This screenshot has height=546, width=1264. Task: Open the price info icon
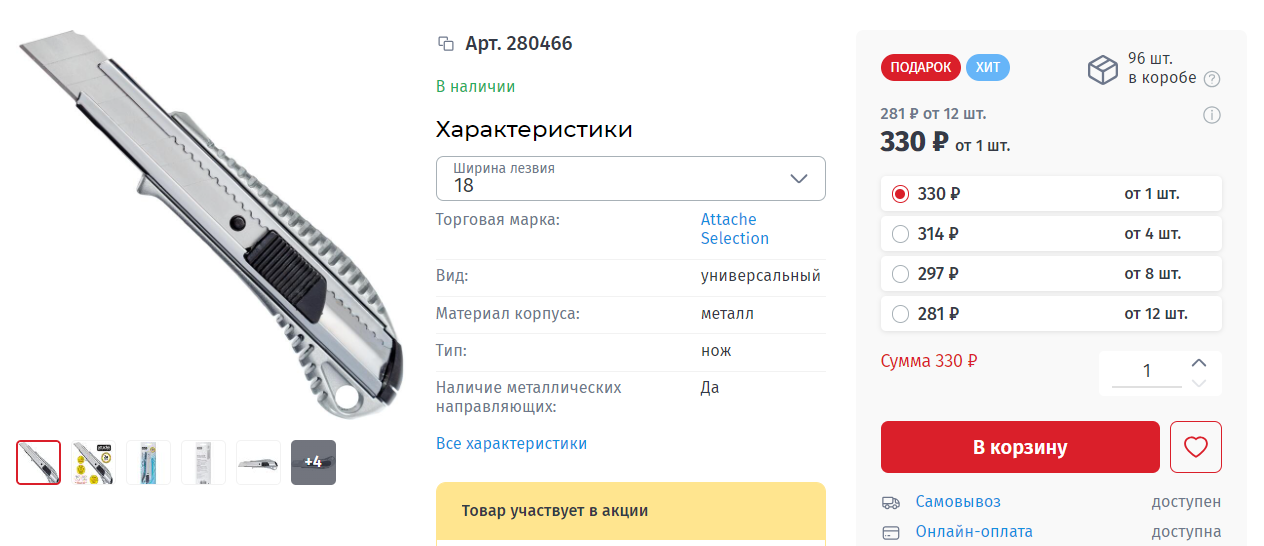(x=1212, y=115)
